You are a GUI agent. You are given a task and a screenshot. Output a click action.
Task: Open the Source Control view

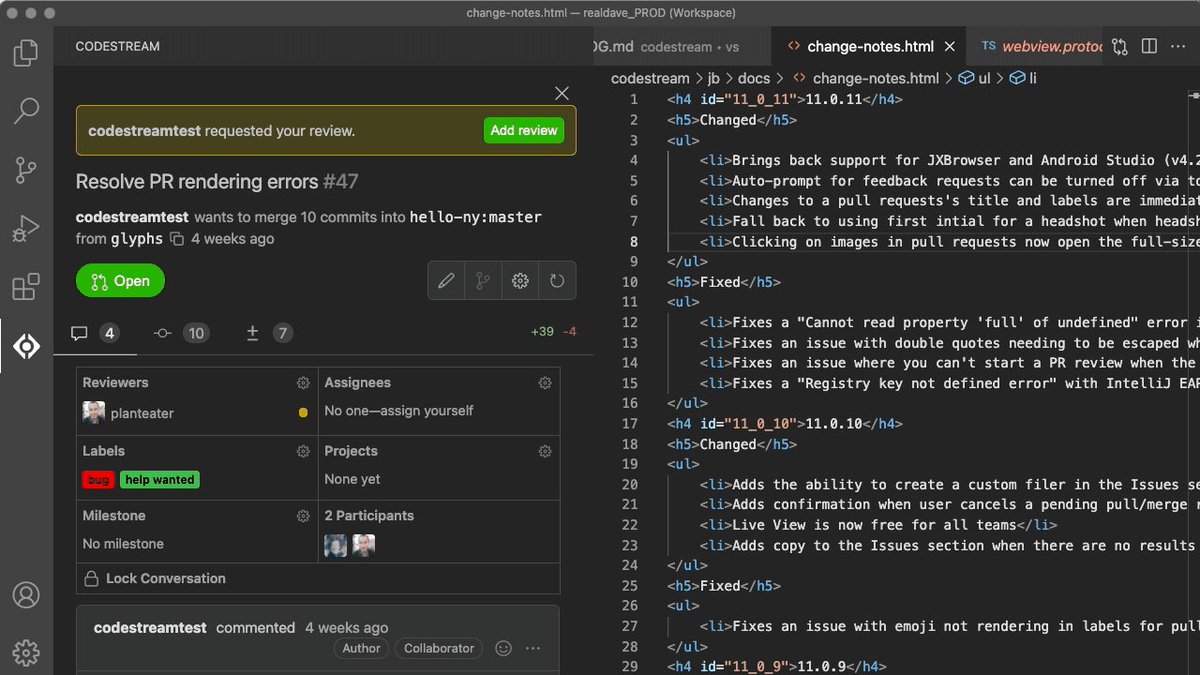(26, 170)
